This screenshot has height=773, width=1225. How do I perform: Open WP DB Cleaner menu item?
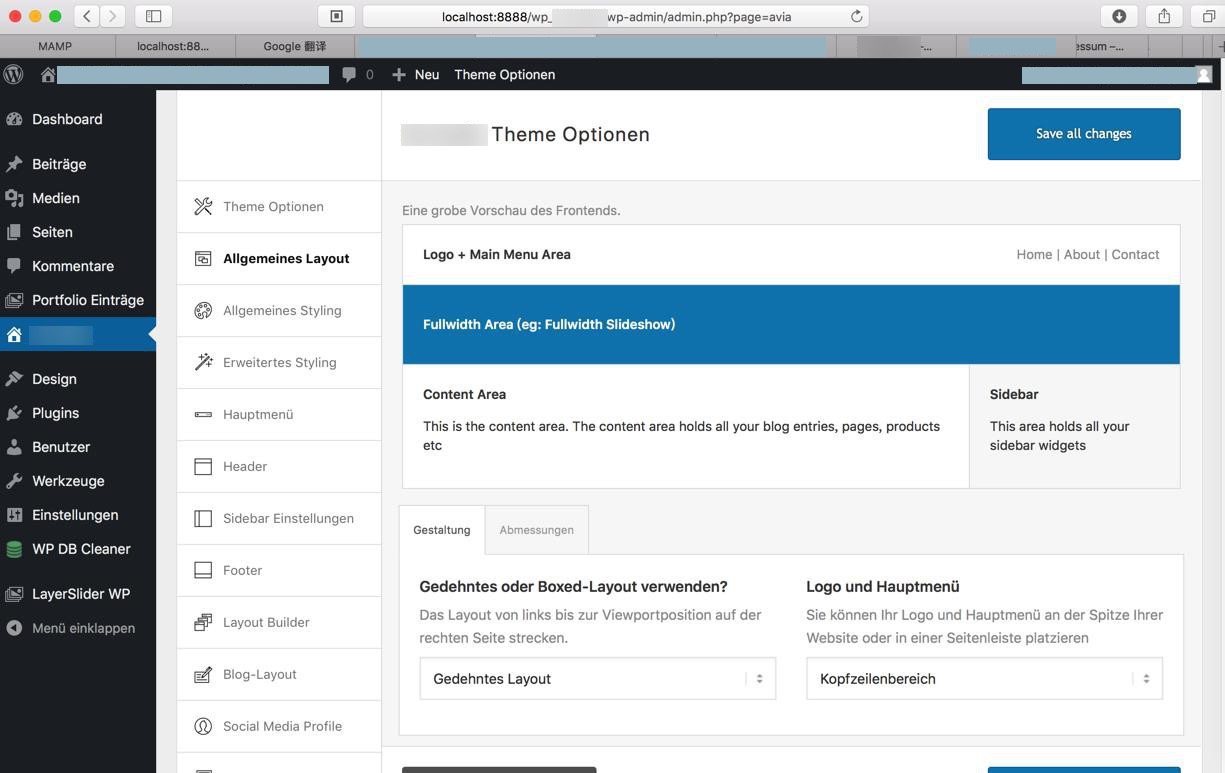80,549
